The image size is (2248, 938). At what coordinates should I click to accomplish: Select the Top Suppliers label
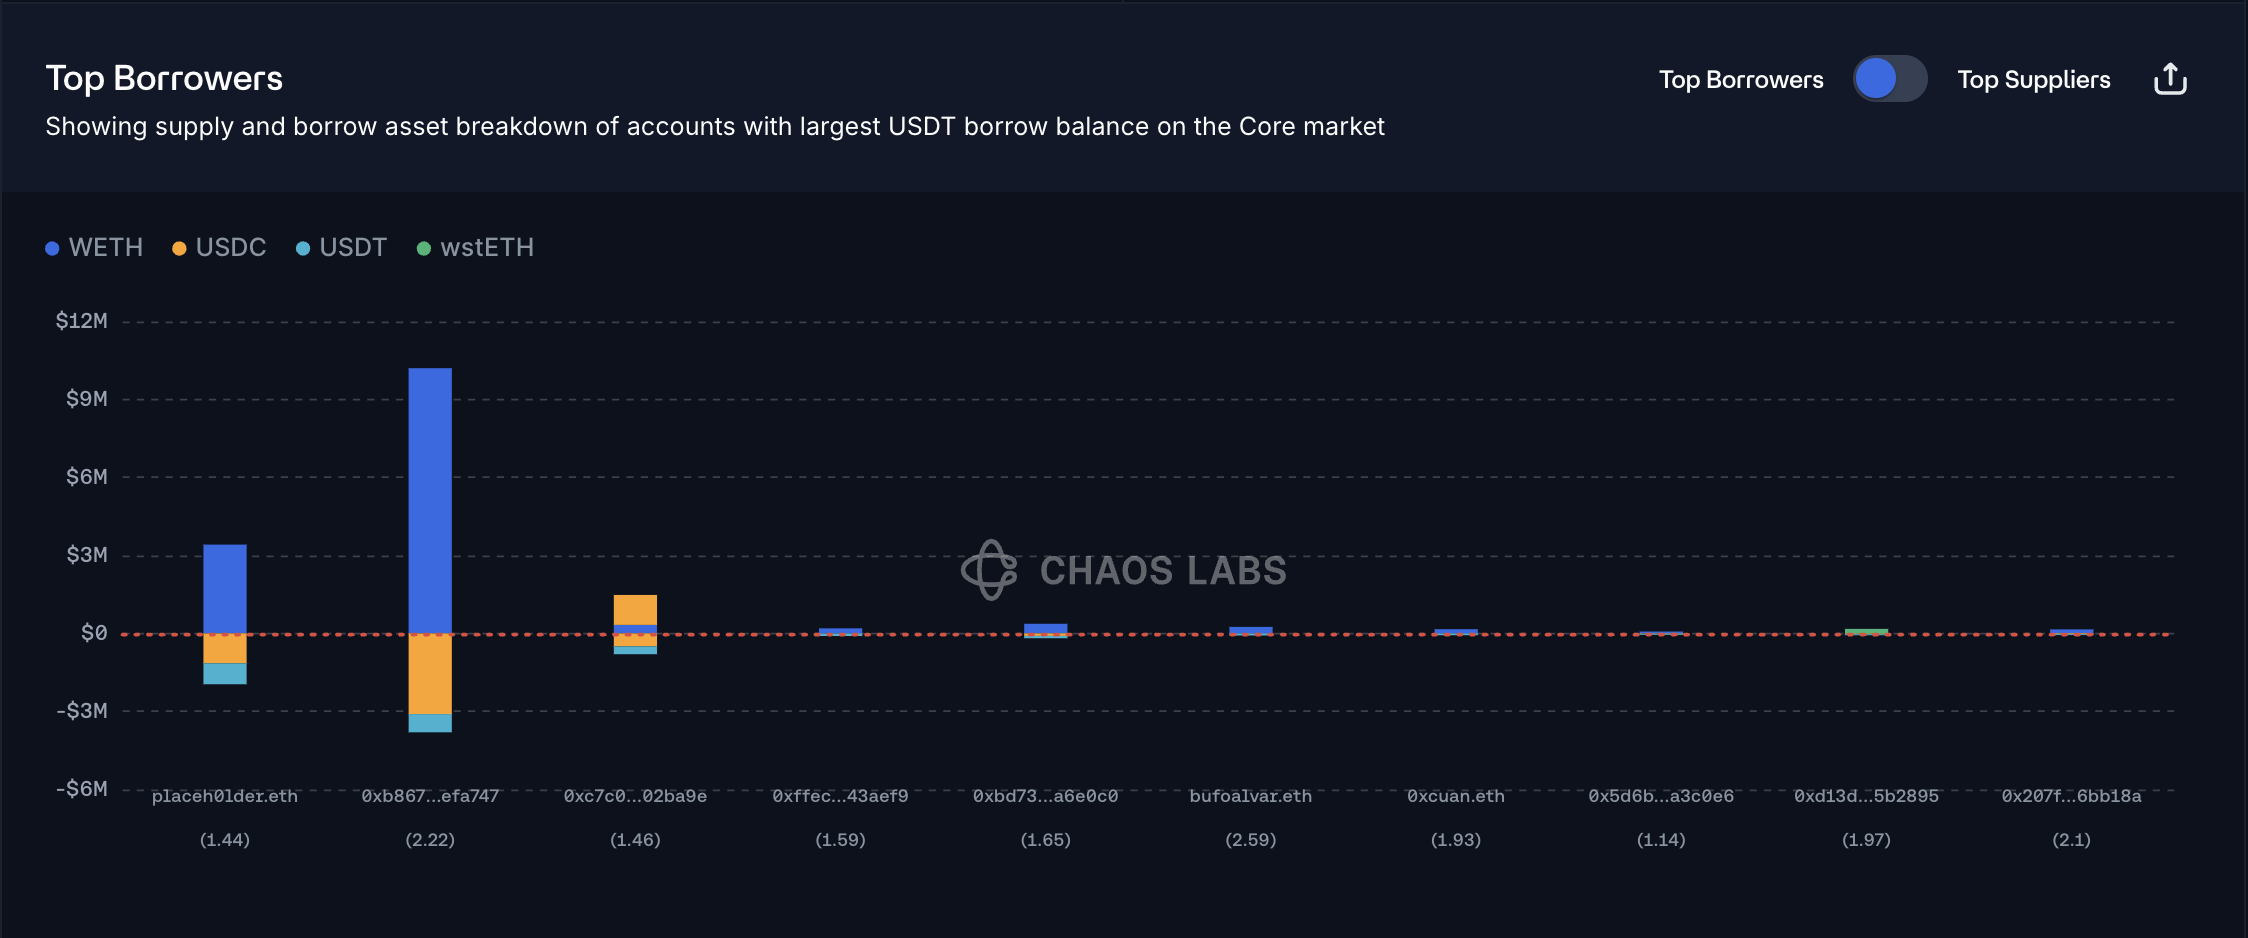click(x=2033, y=80)
